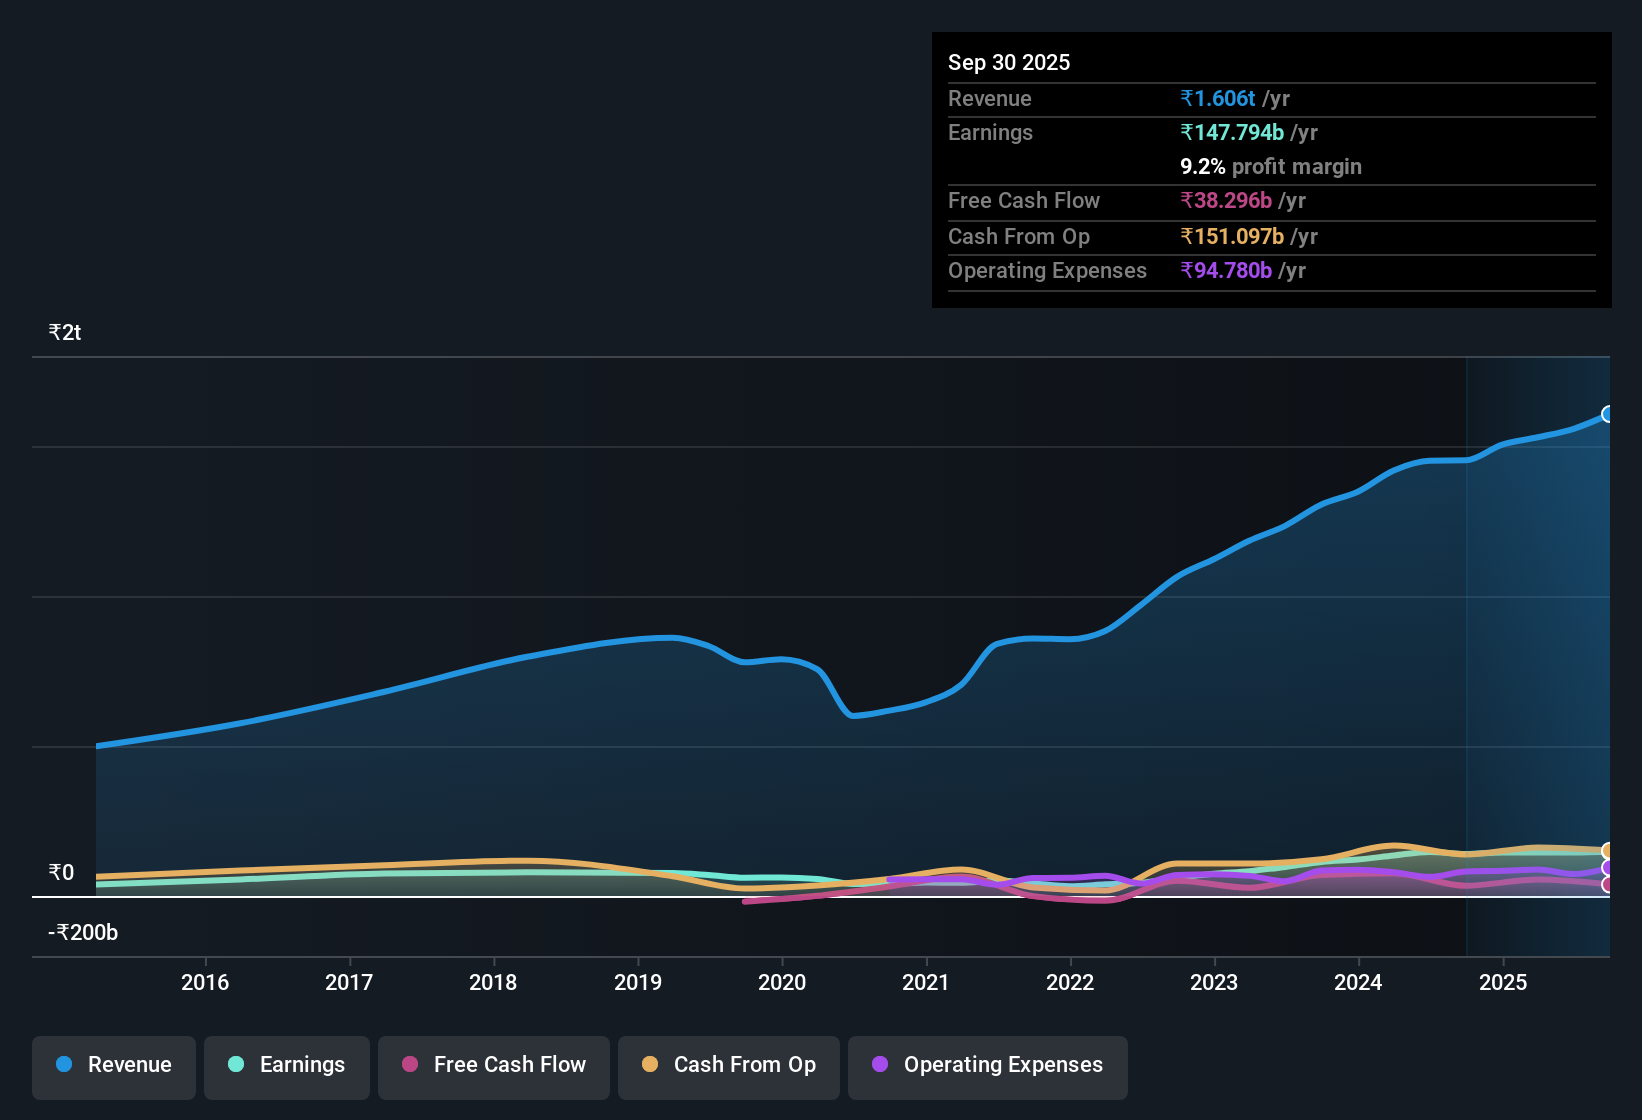Viewport: 1642px width, 1120px height.
Task: Open the Free Cash Flow legend entry
Action: tap(493, 1066)
